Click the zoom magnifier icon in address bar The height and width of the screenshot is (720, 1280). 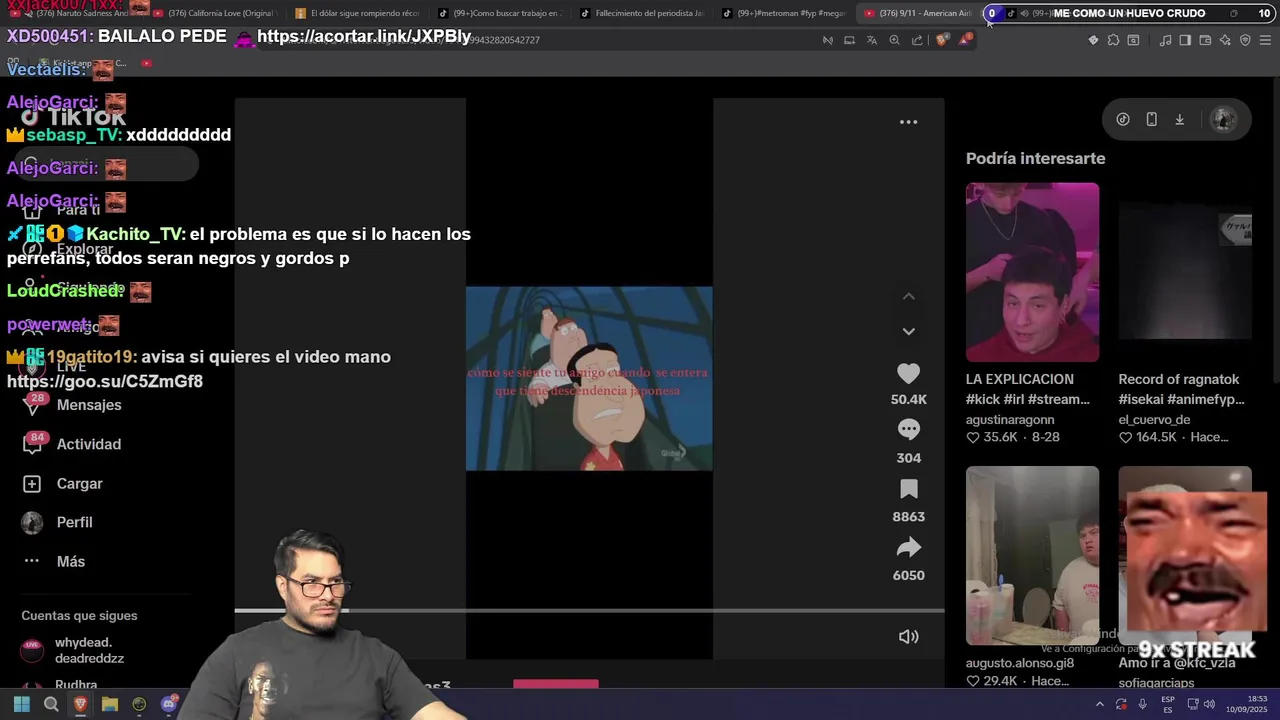point(894,40)
